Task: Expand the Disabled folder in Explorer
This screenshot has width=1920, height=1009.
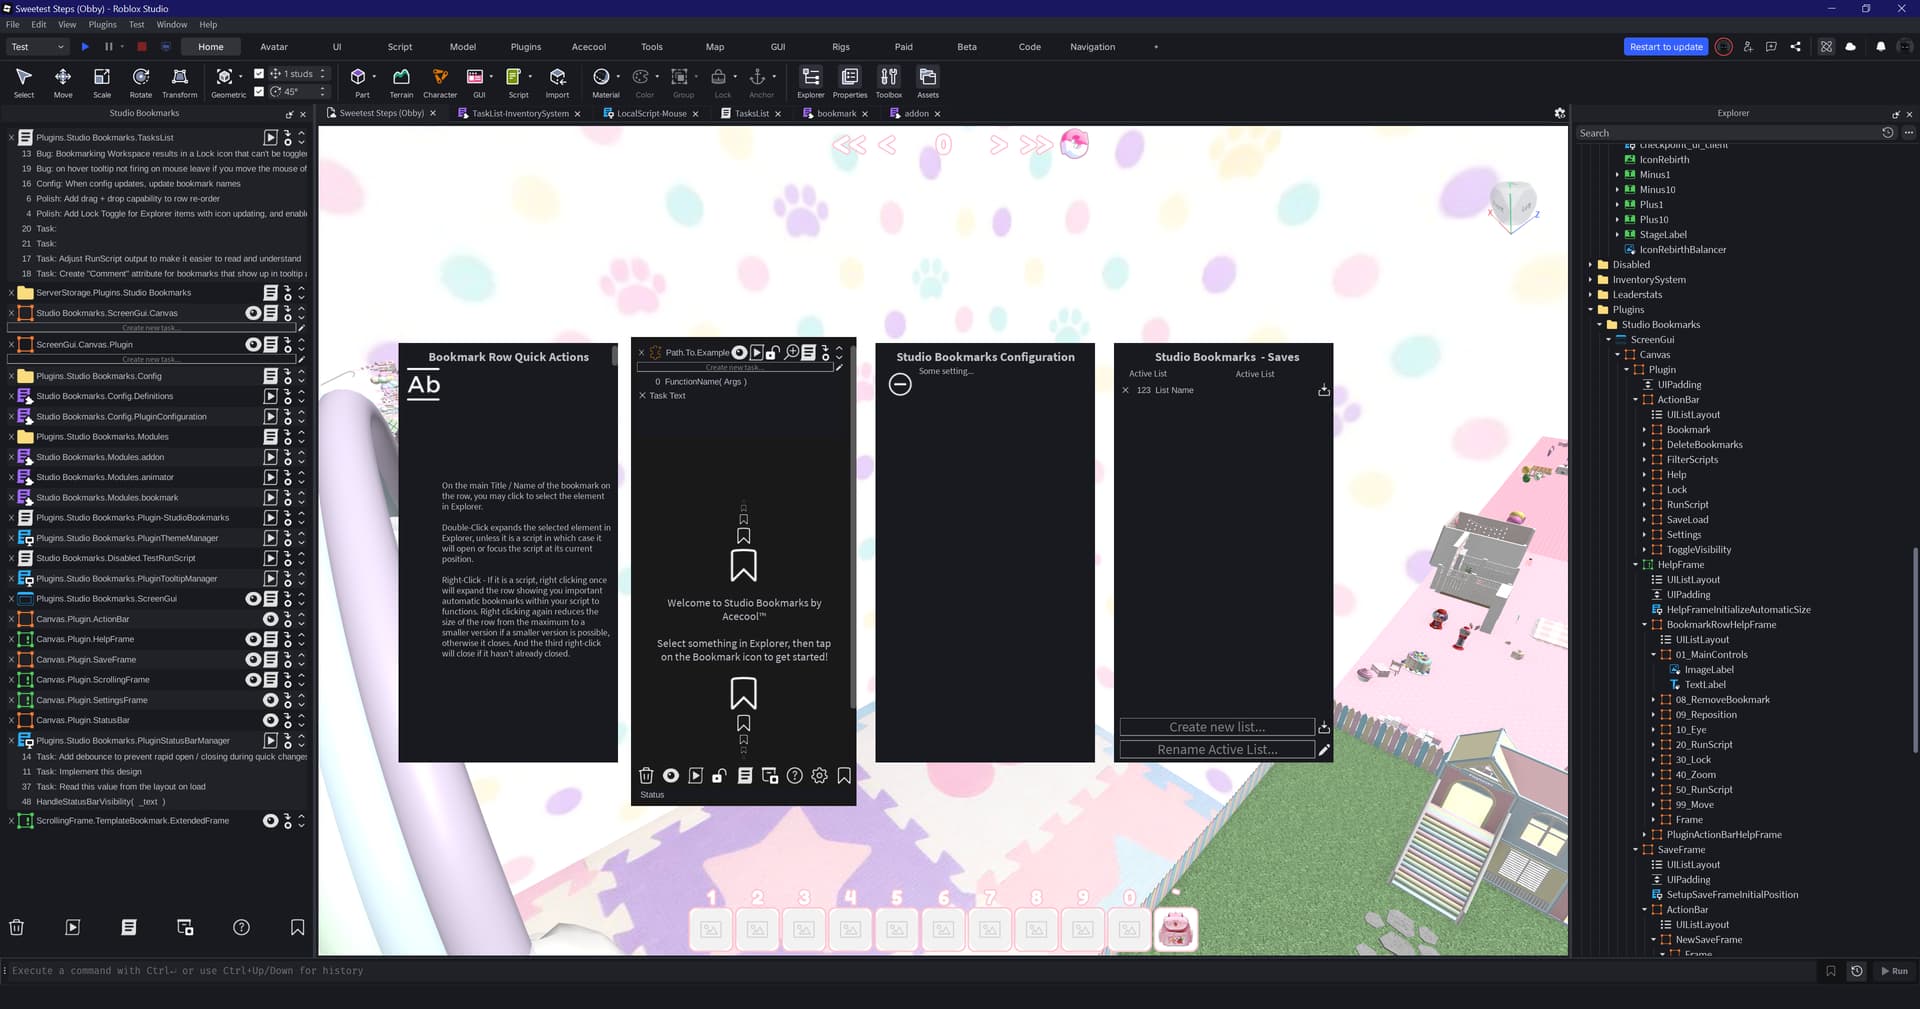Action: pyautogui.click(x=1590, y=265)
